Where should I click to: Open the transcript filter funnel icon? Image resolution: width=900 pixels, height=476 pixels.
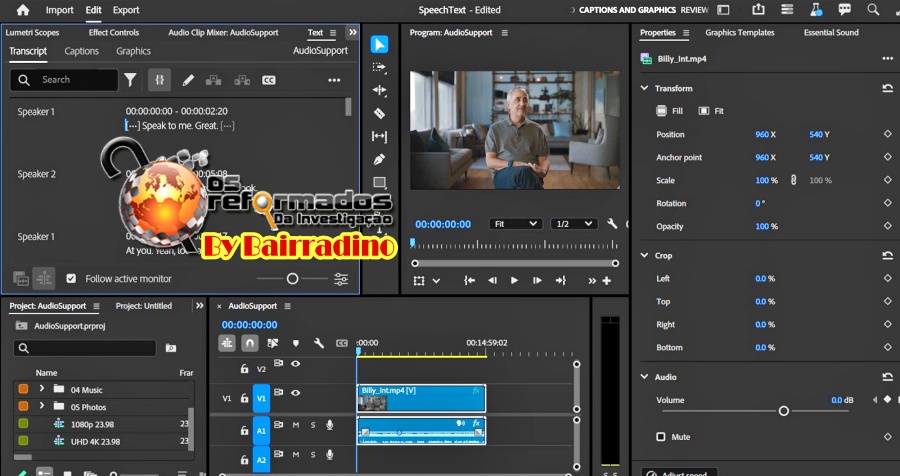point(130,80)
